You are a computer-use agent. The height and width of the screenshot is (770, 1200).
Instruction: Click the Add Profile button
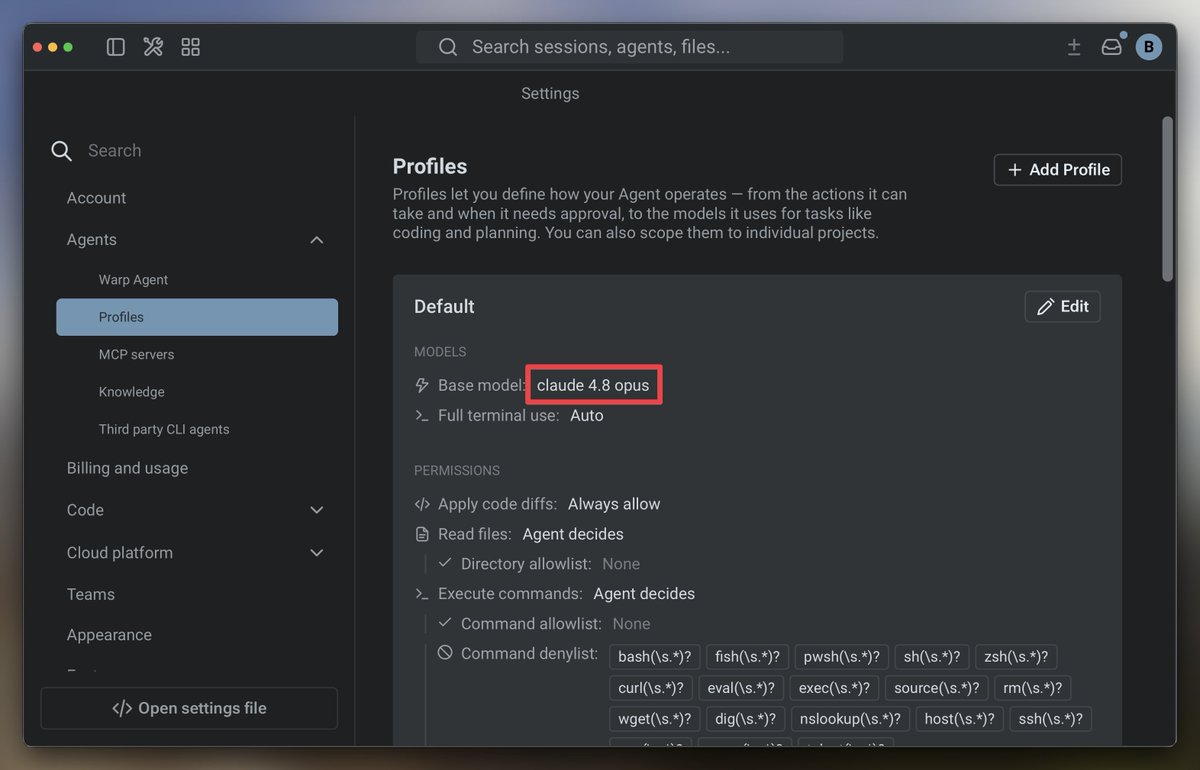[1058, 170]
